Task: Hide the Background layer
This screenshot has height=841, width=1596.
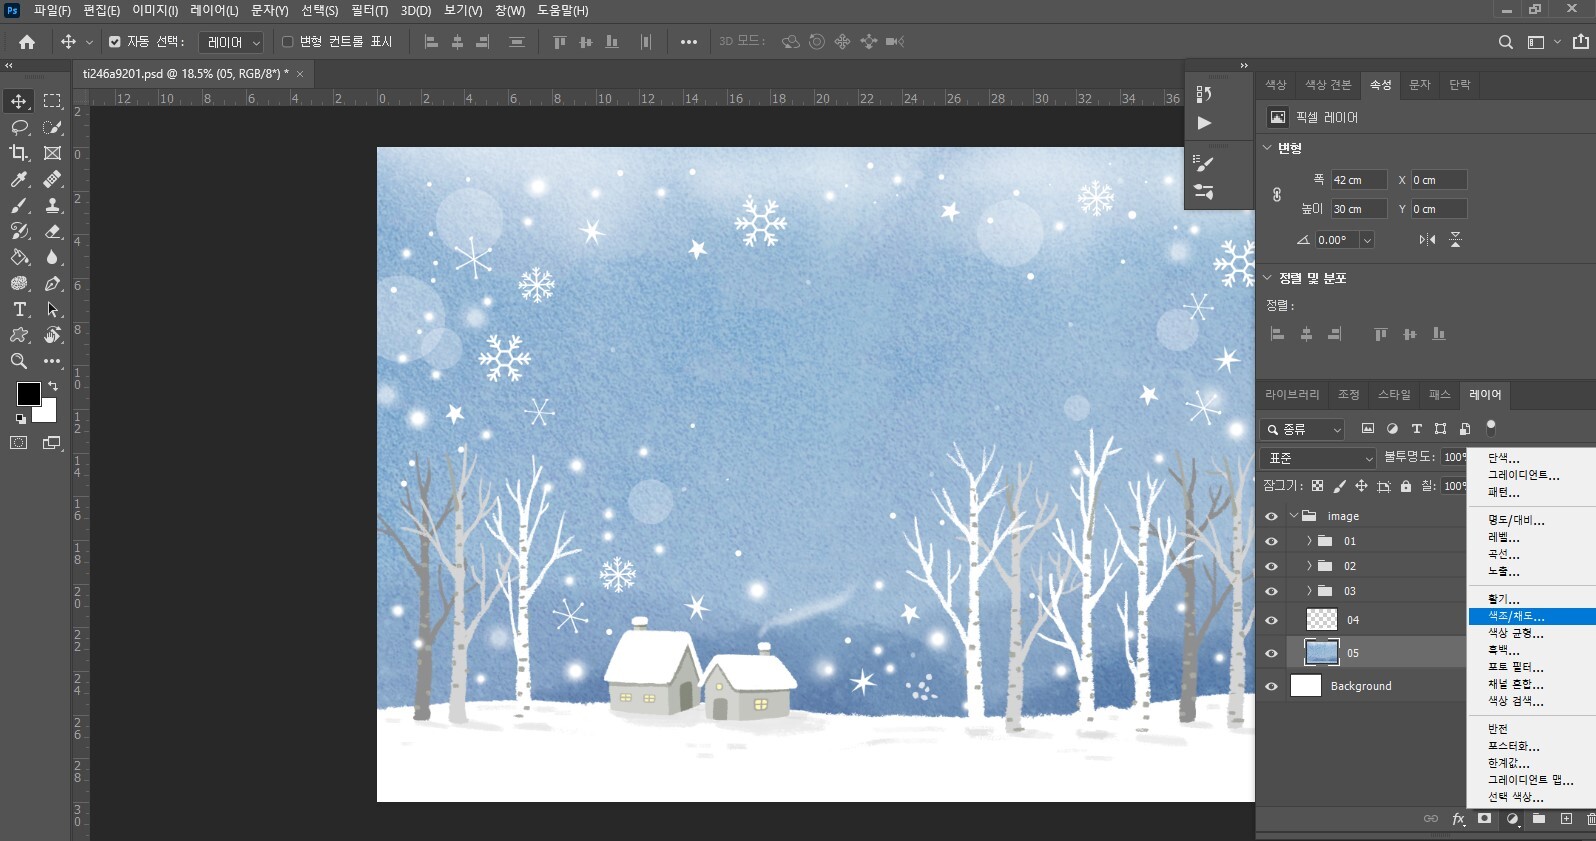Action: [1272, 687]
